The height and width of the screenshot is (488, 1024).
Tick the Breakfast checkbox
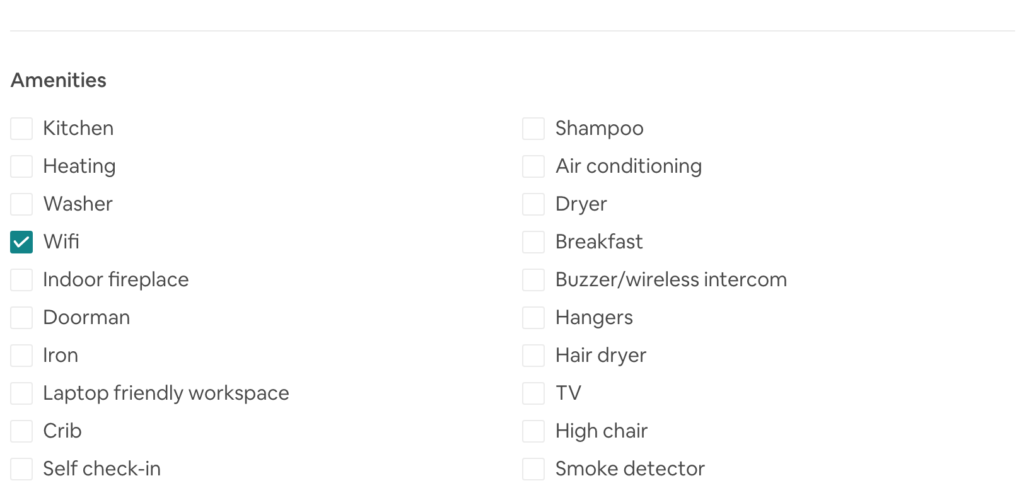[534, 242]
